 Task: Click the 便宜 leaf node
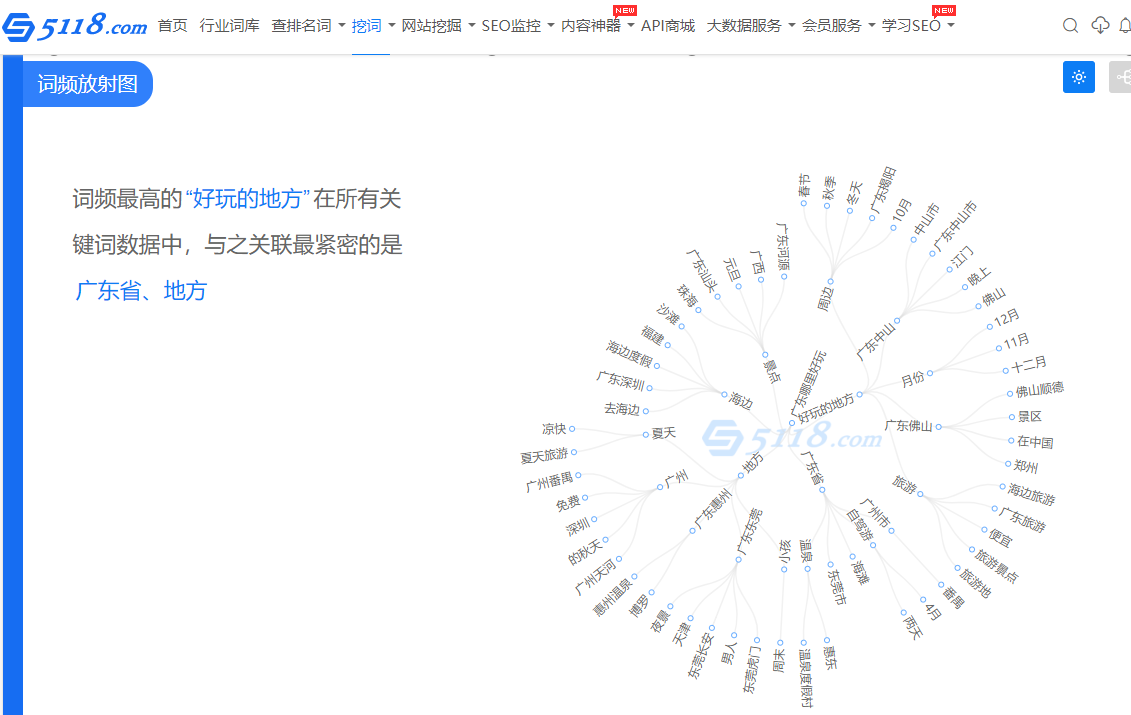1000,538
